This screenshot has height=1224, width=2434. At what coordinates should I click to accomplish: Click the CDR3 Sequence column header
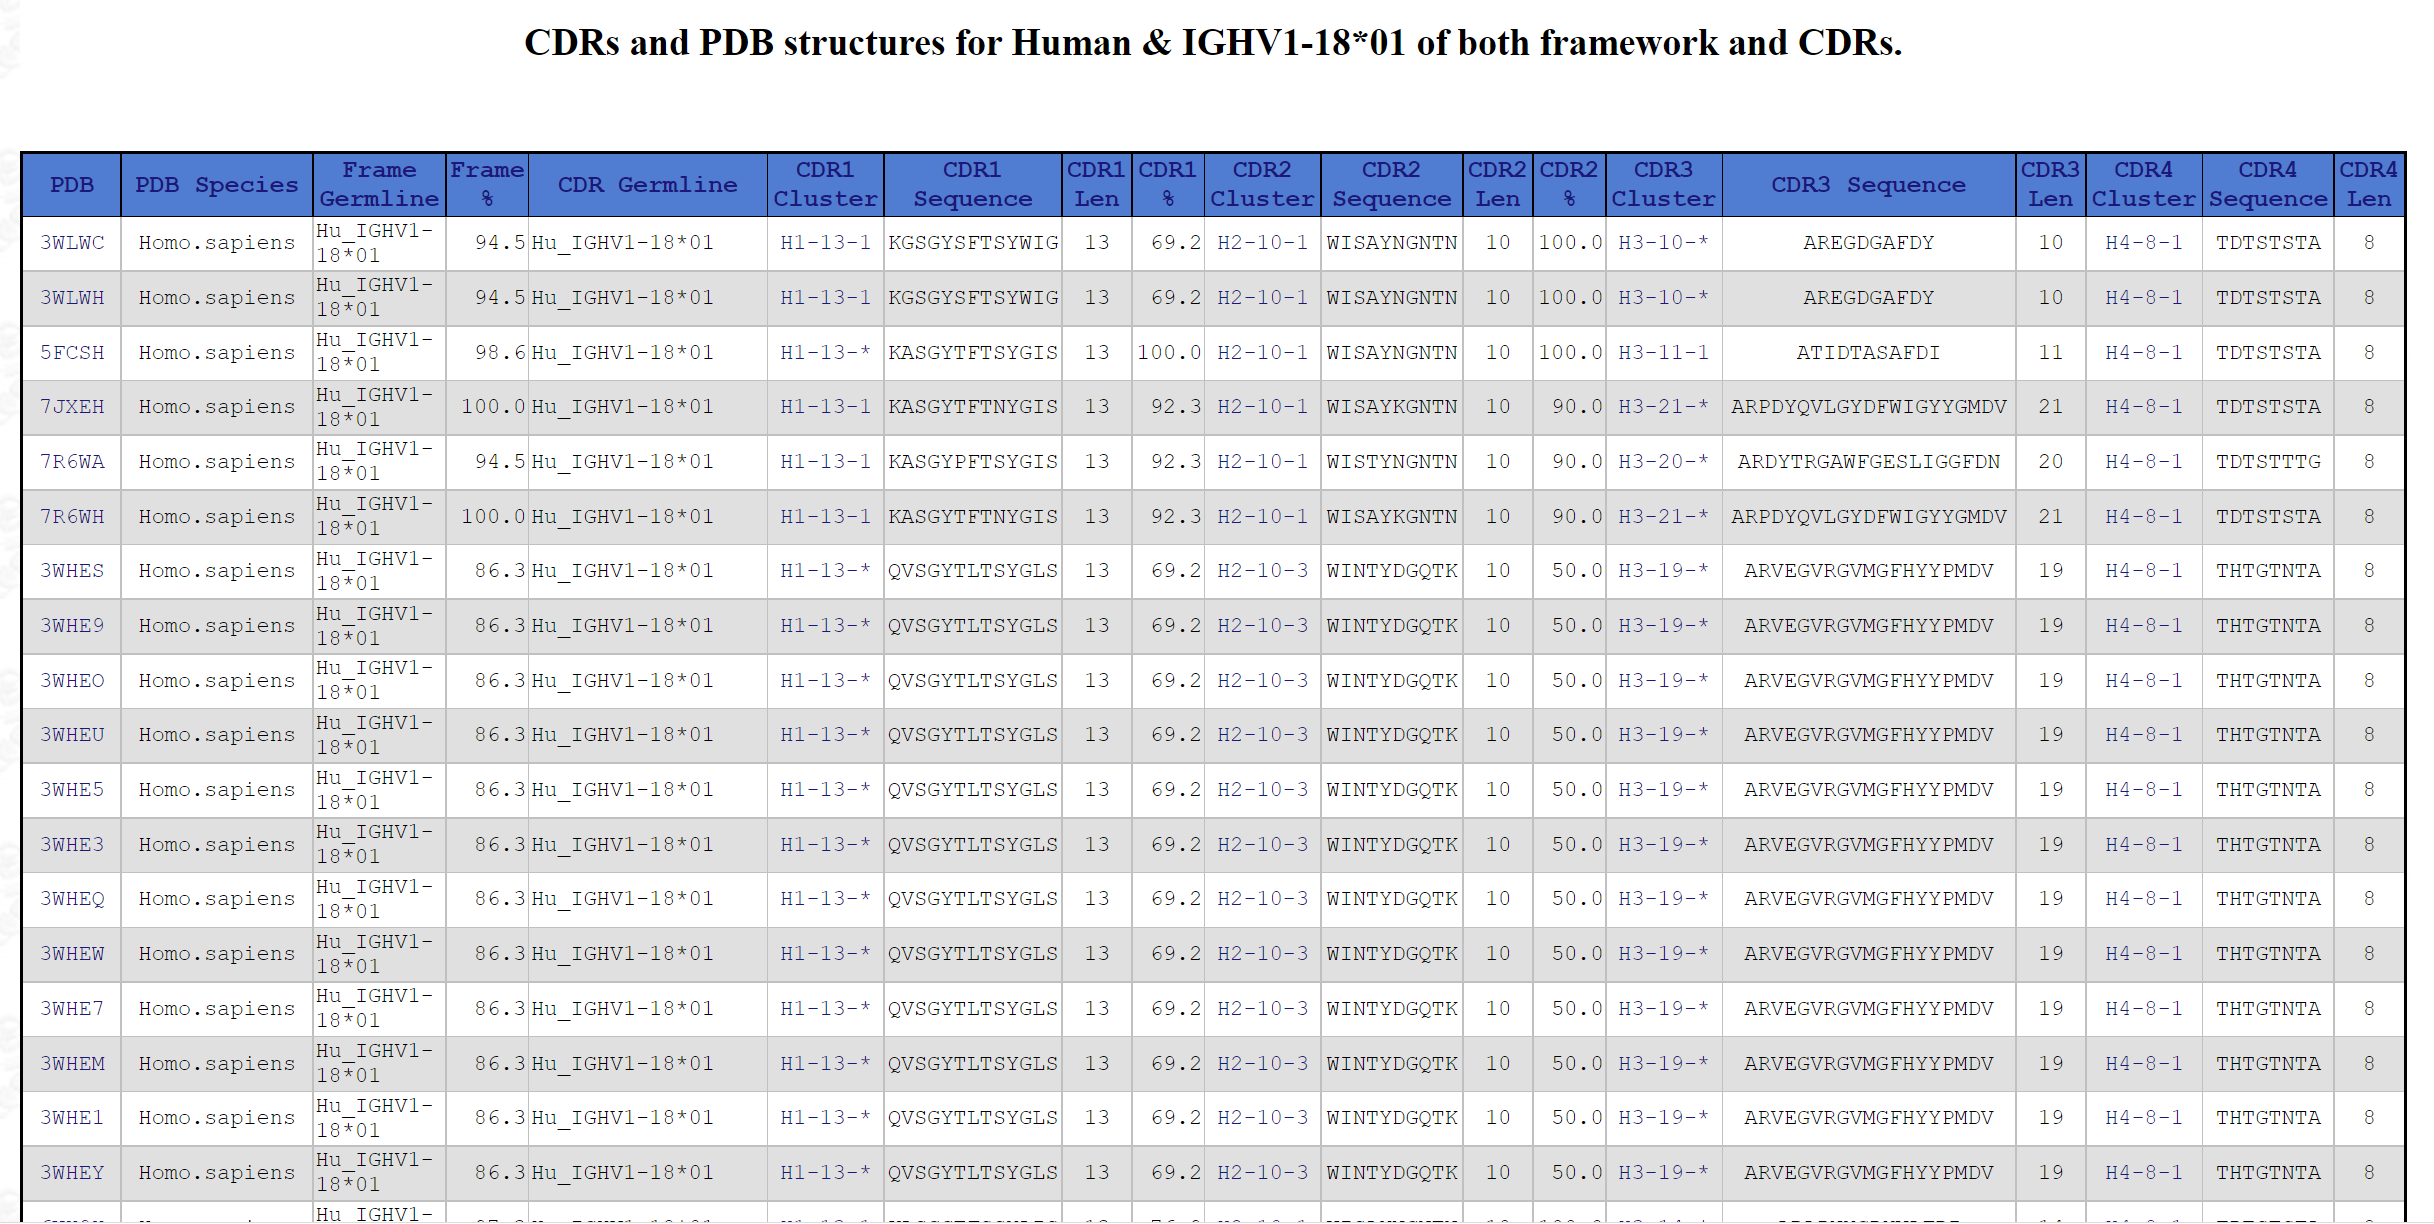point(1868,185)
